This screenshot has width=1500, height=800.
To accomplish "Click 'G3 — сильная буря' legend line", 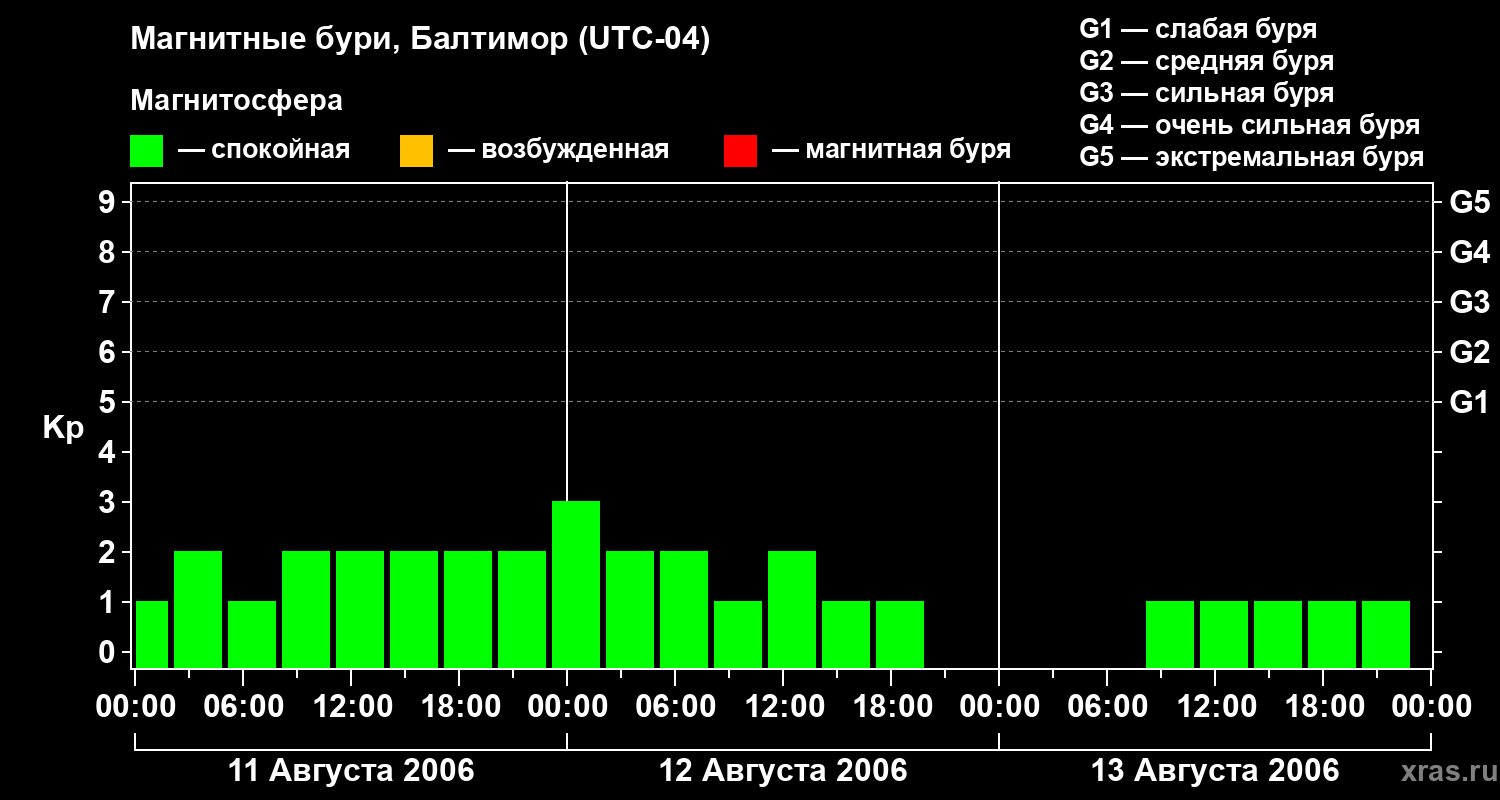I will click(1206, 93).
